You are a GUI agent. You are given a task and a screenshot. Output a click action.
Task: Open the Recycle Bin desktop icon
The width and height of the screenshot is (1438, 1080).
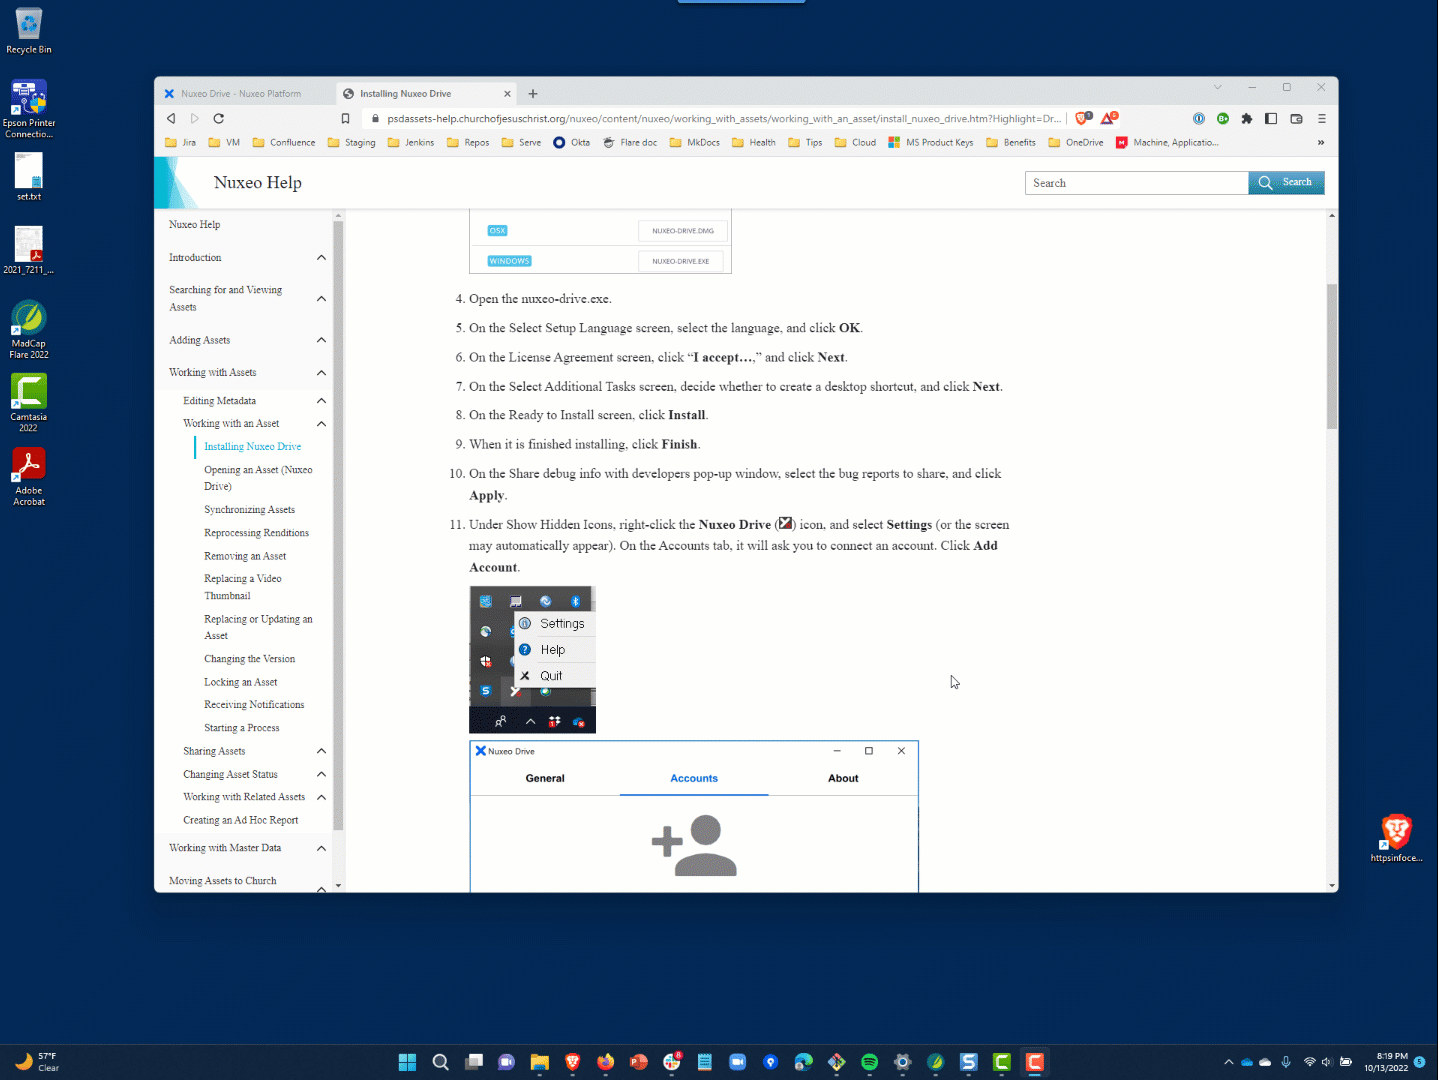click(29, 30)
